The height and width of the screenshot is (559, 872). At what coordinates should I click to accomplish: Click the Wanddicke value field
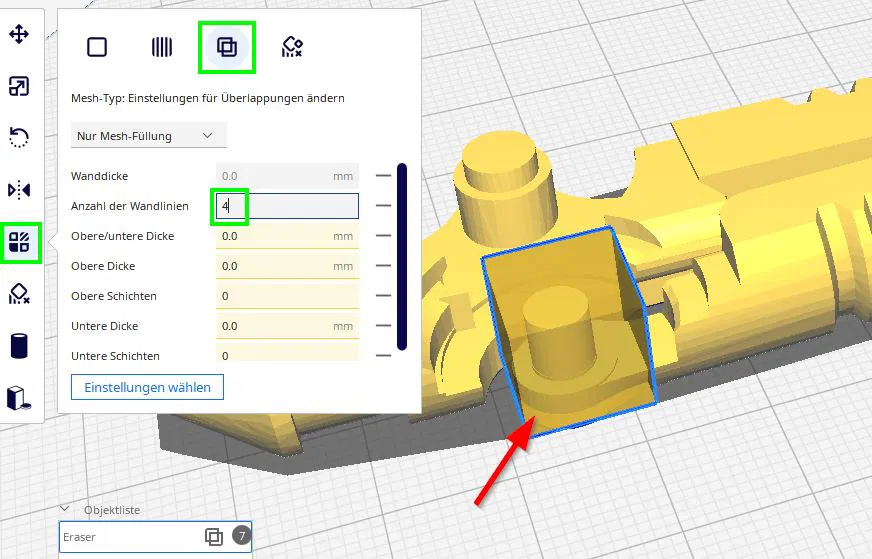[x=287, y=176]
